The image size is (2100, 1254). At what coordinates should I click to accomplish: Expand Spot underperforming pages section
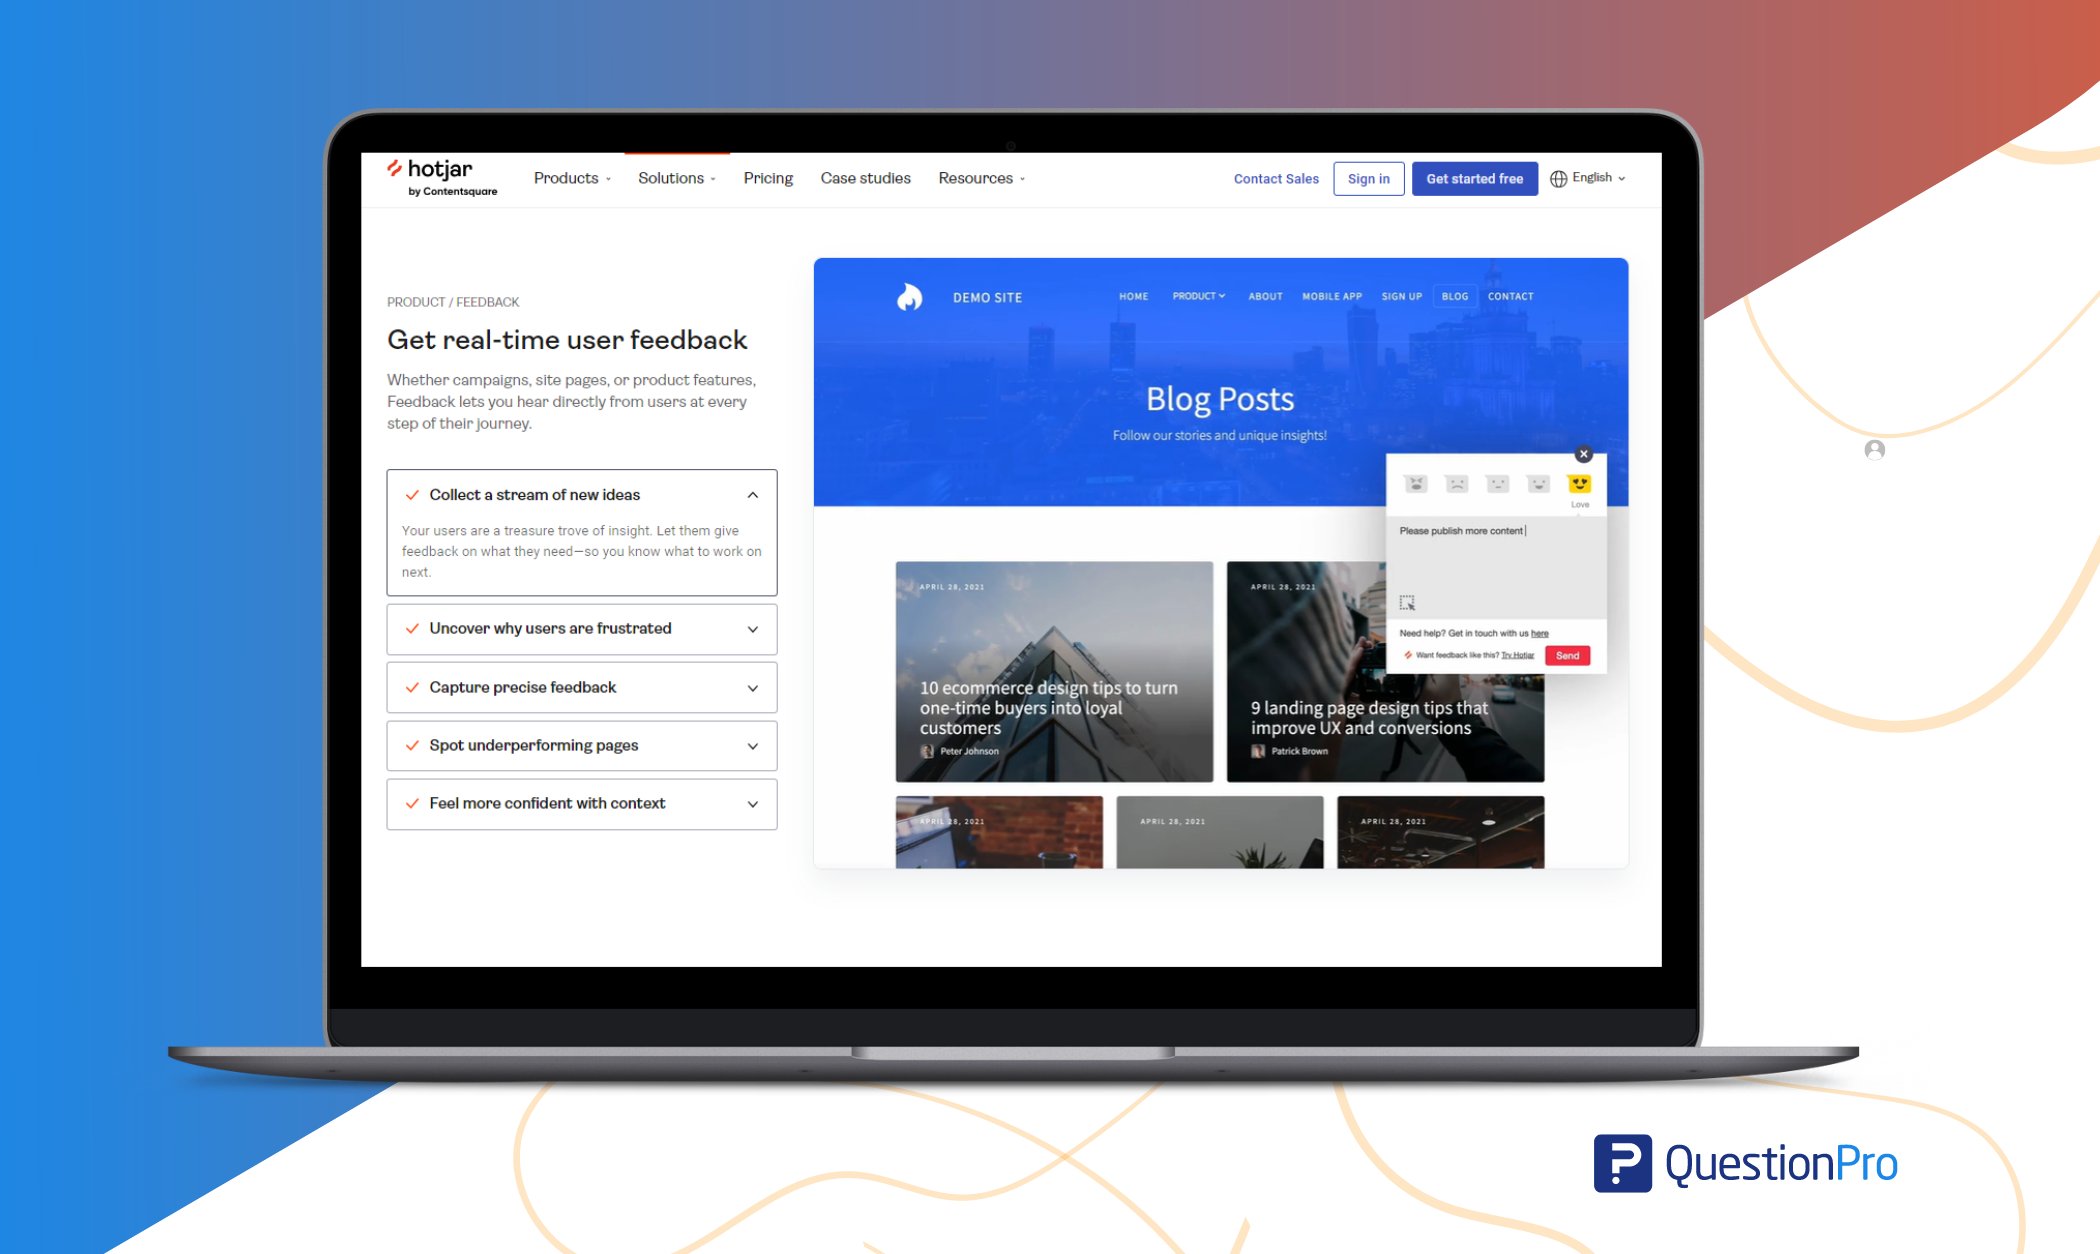click(x=755, y=743)
